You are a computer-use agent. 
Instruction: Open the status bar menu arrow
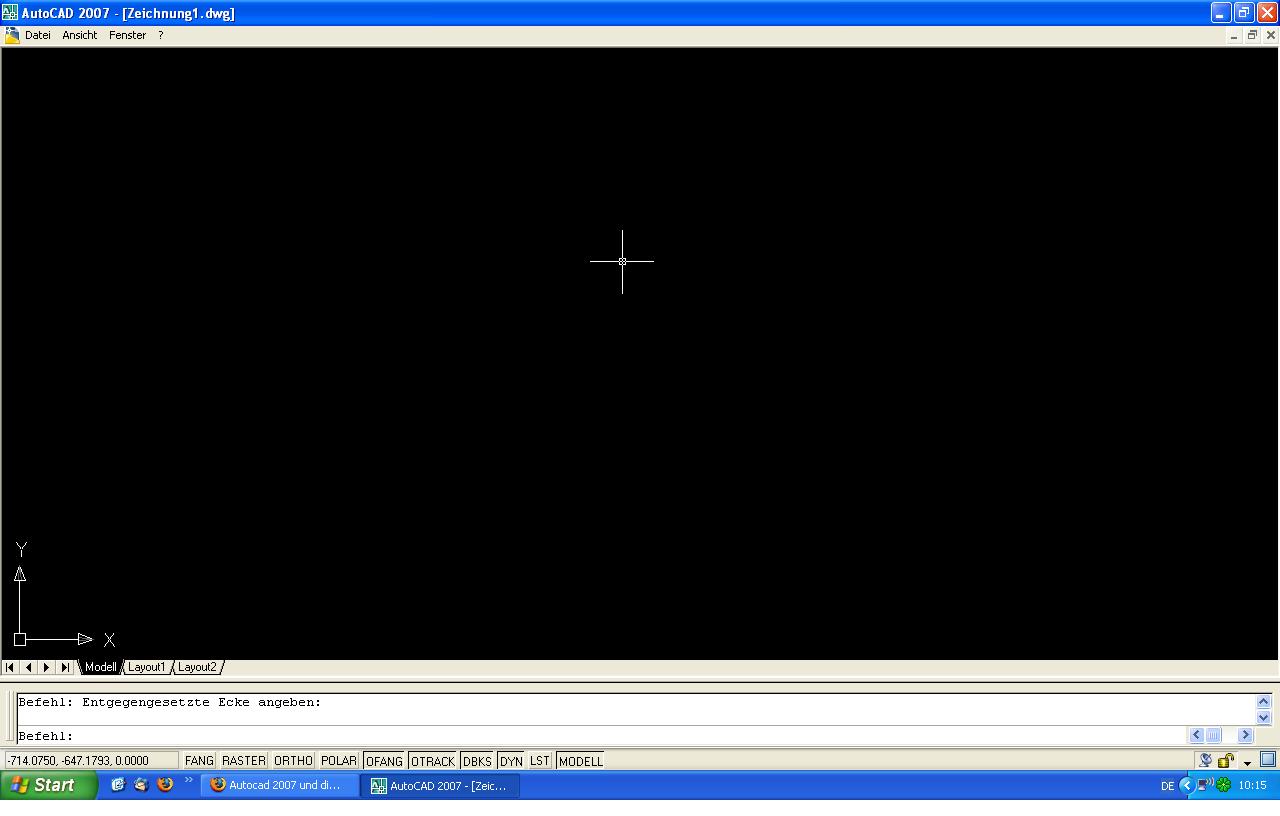1247,763
